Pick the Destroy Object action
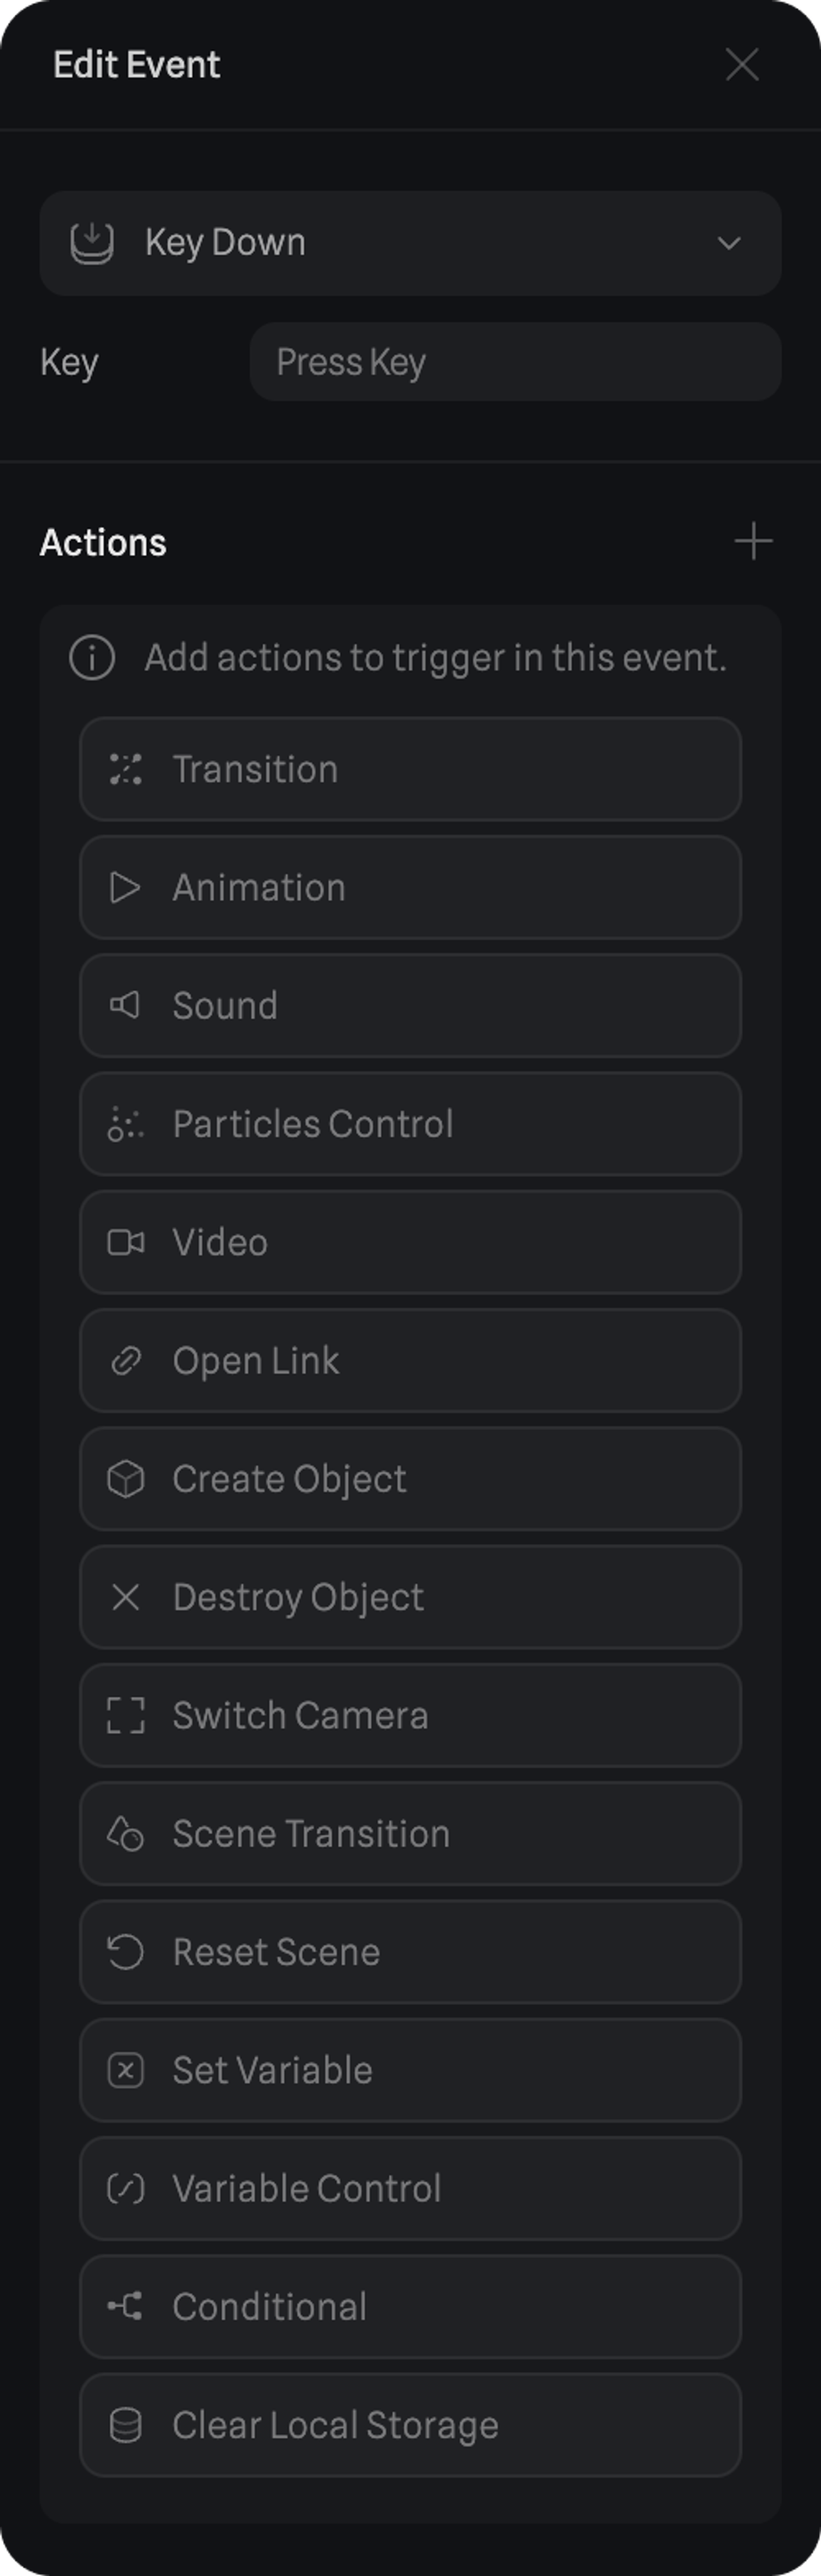This screenshot has width=821, height=2576. coord(410,1597)
